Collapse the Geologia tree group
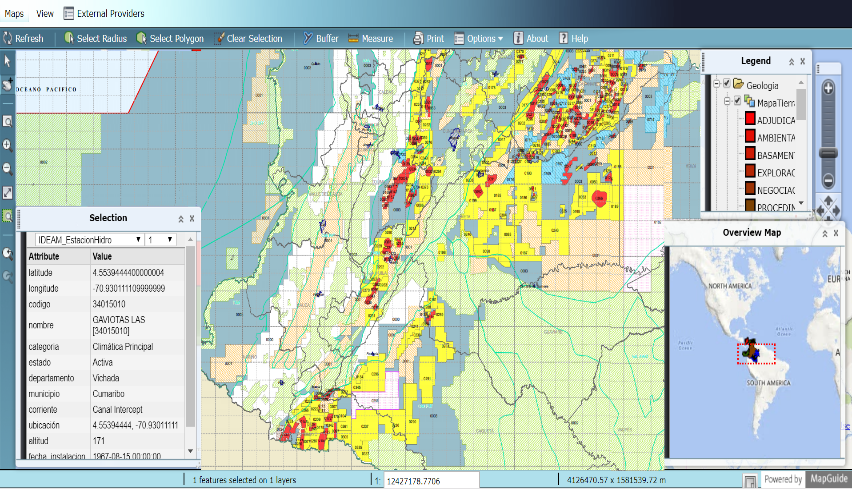852x489 pixels. coord(714,85)
